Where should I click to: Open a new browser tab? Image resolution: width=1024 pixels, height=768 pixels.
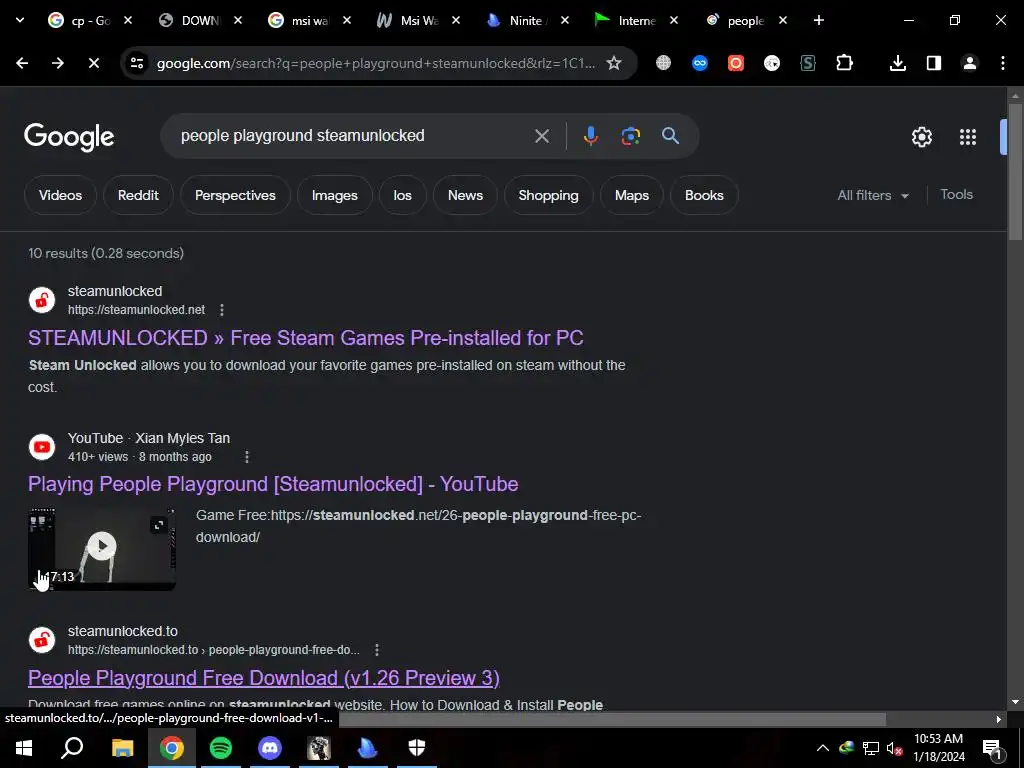(818, 21)
